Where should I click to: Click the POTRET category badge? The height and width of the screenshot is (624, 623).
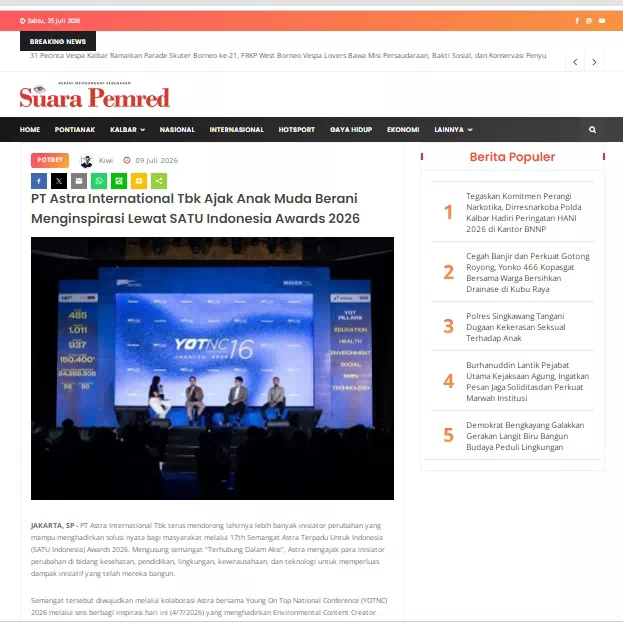50,160
